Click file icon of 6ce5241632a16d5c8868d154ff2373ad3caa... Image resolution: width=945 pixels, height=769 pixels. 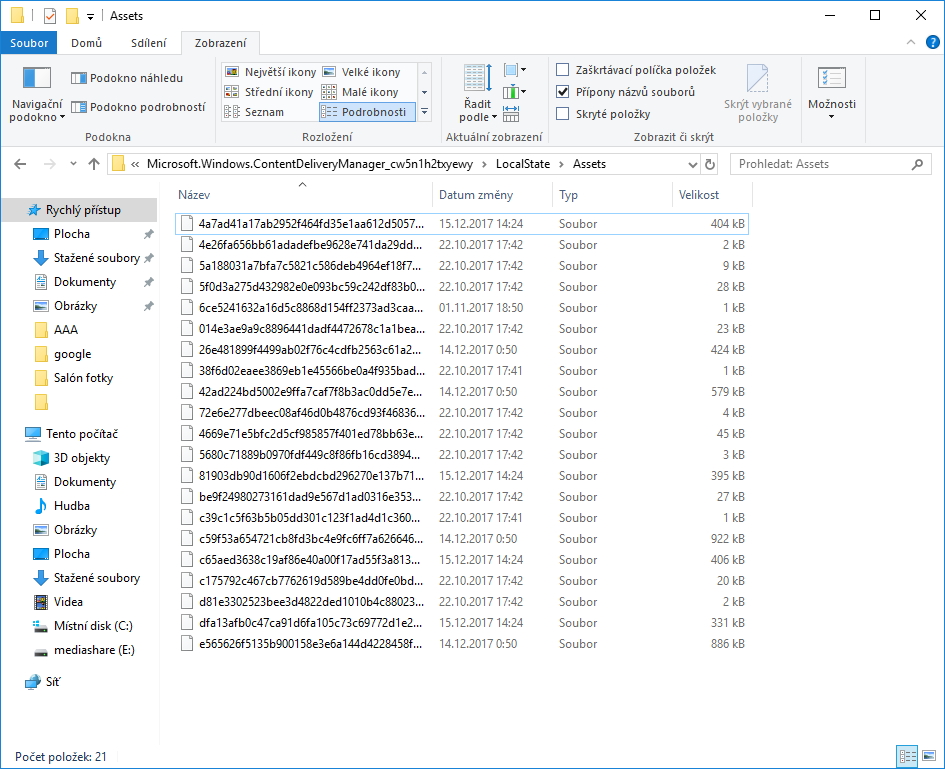(x=187, y=307)
